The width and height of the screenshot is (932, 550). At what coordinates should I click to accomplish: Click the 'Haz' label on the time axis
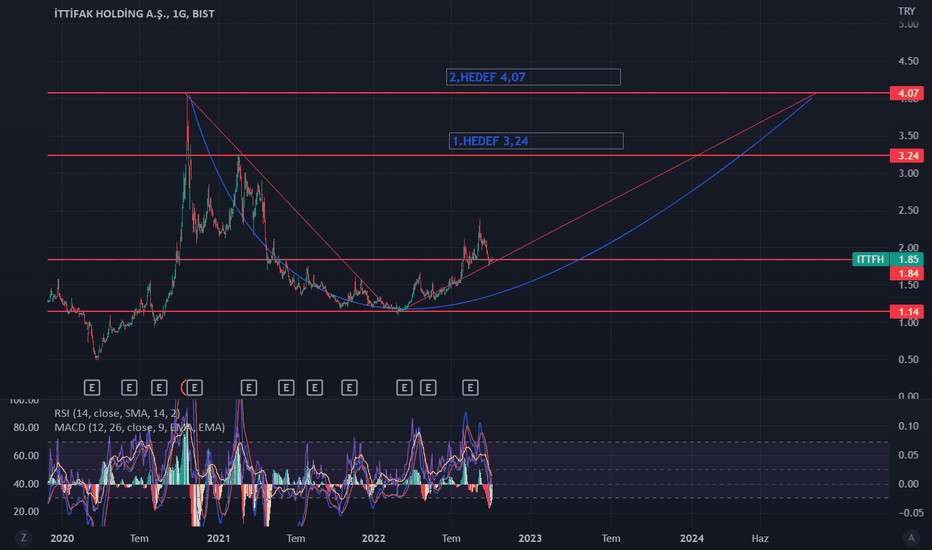[760, 538]
